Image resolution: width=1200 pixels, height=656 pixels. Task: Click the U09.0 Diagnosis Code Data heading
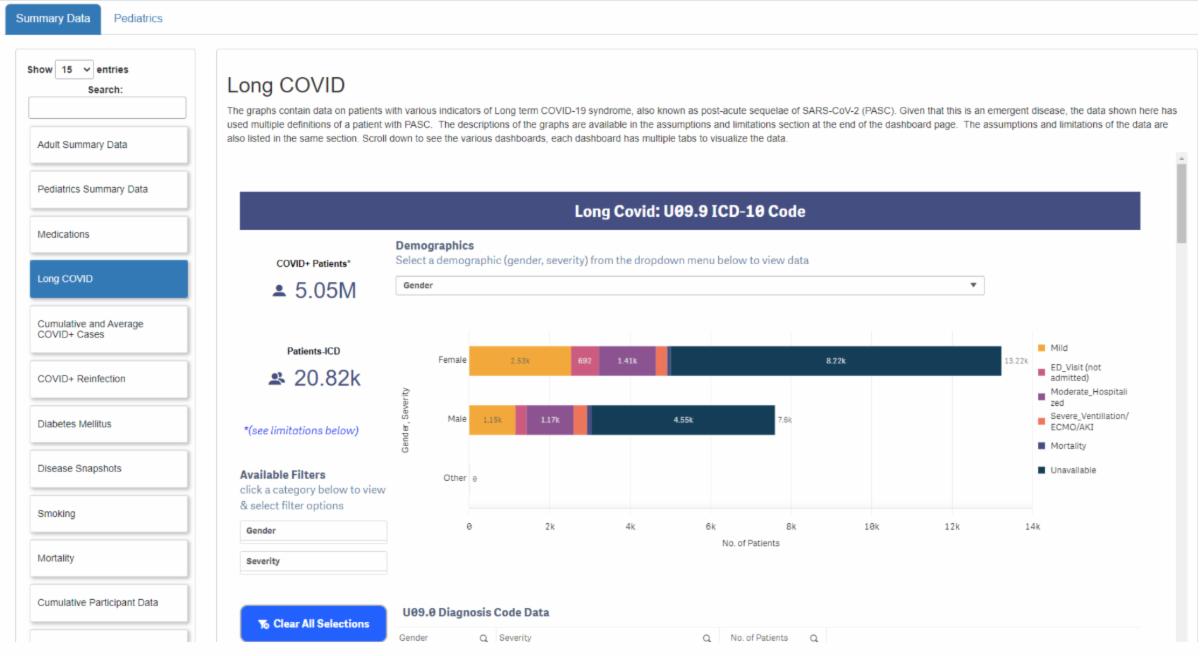476,612
